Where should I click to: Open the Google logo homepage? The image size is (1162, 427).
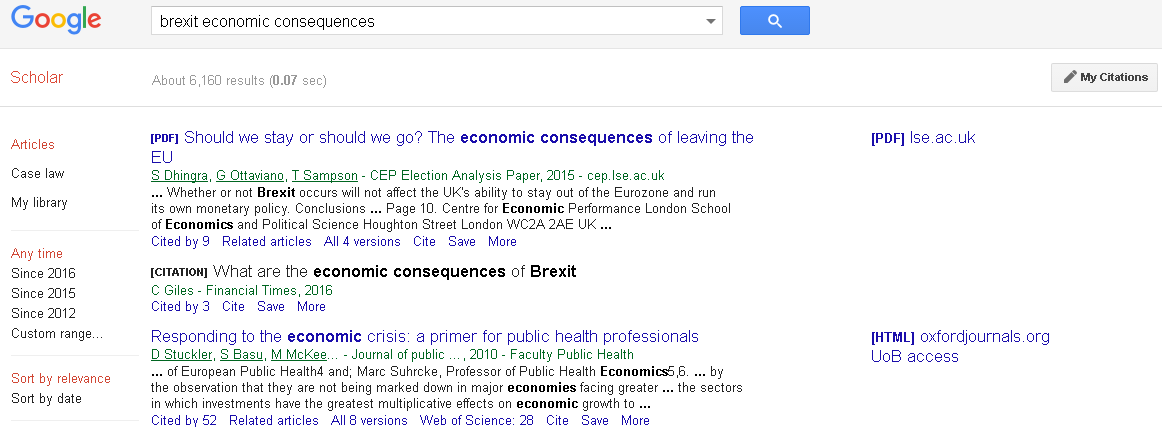point(56,20)
